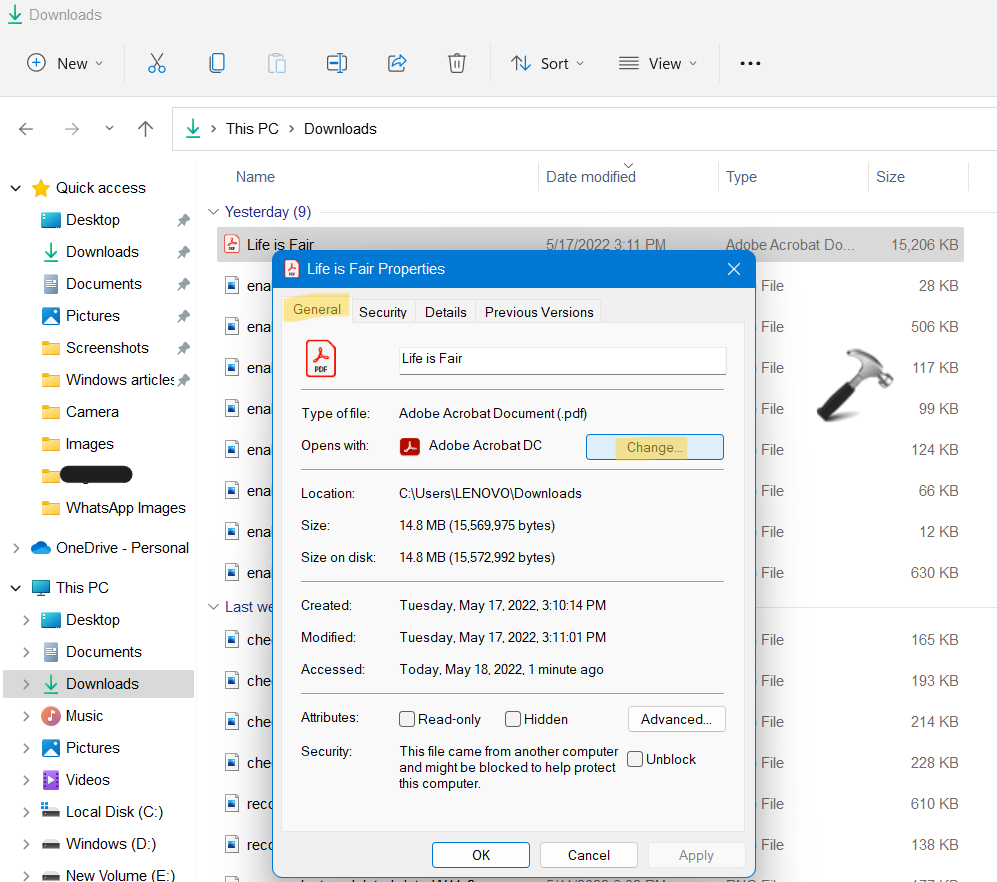Check the Hidden attribute checkbox
Viewport: 997px width, 882px height.
point(513,719)
